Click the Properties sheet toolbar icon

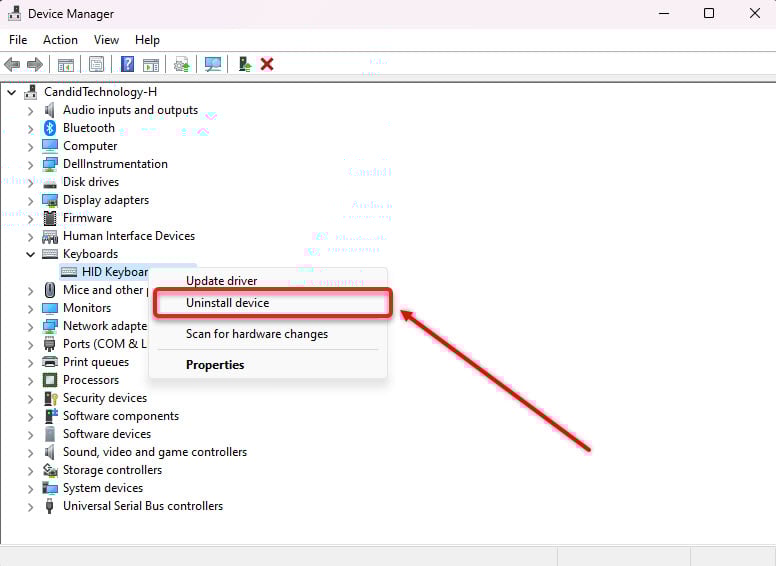coord(97,64)
